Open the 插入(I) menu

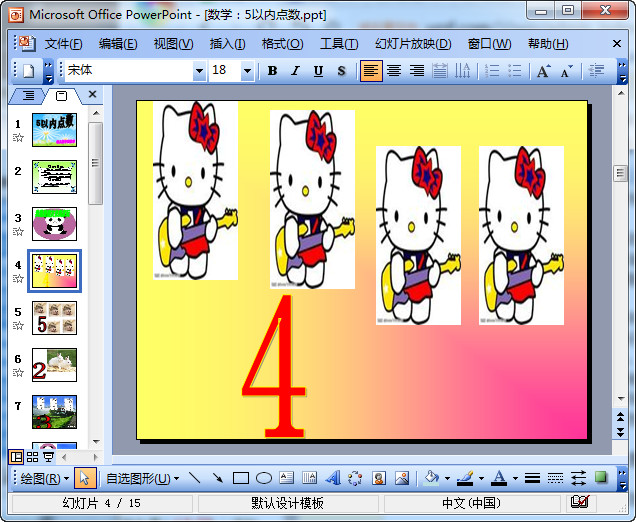pyautogui.click(x=227, y=44)
